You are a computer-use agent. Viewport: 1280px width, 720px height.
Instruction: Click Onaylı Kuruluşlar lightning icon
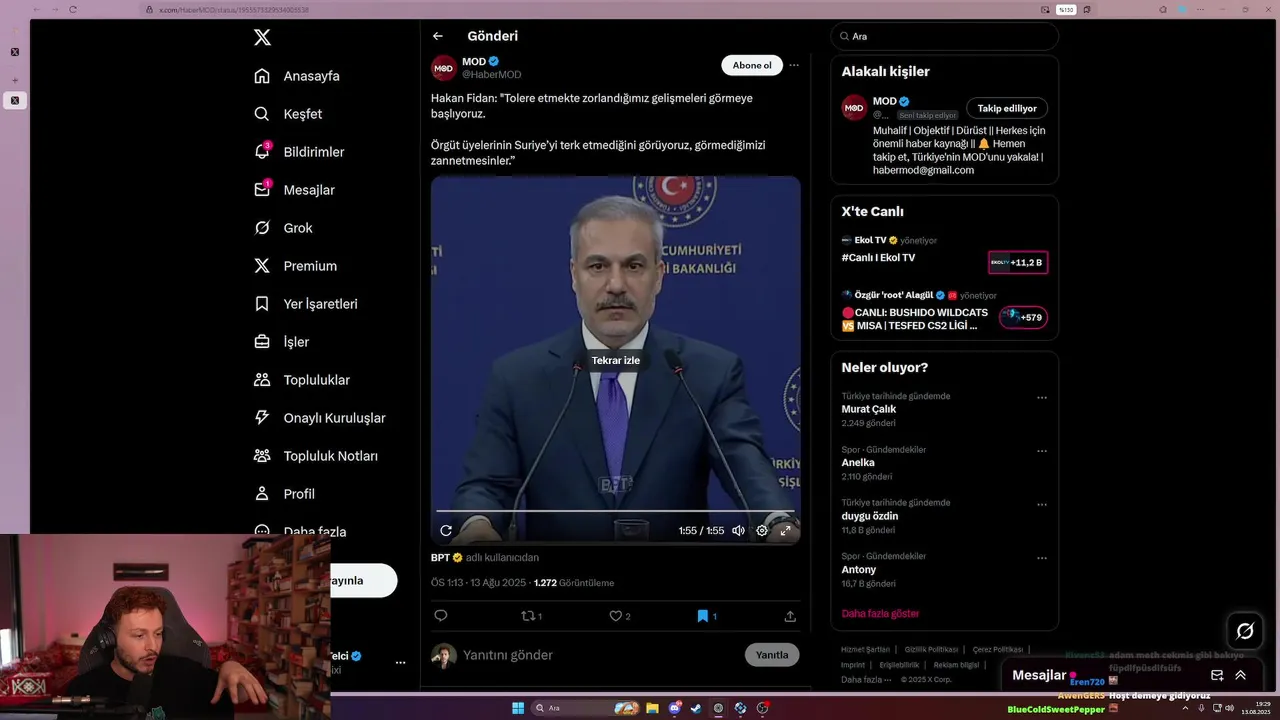pyautogui.click(x=262, y=418)
